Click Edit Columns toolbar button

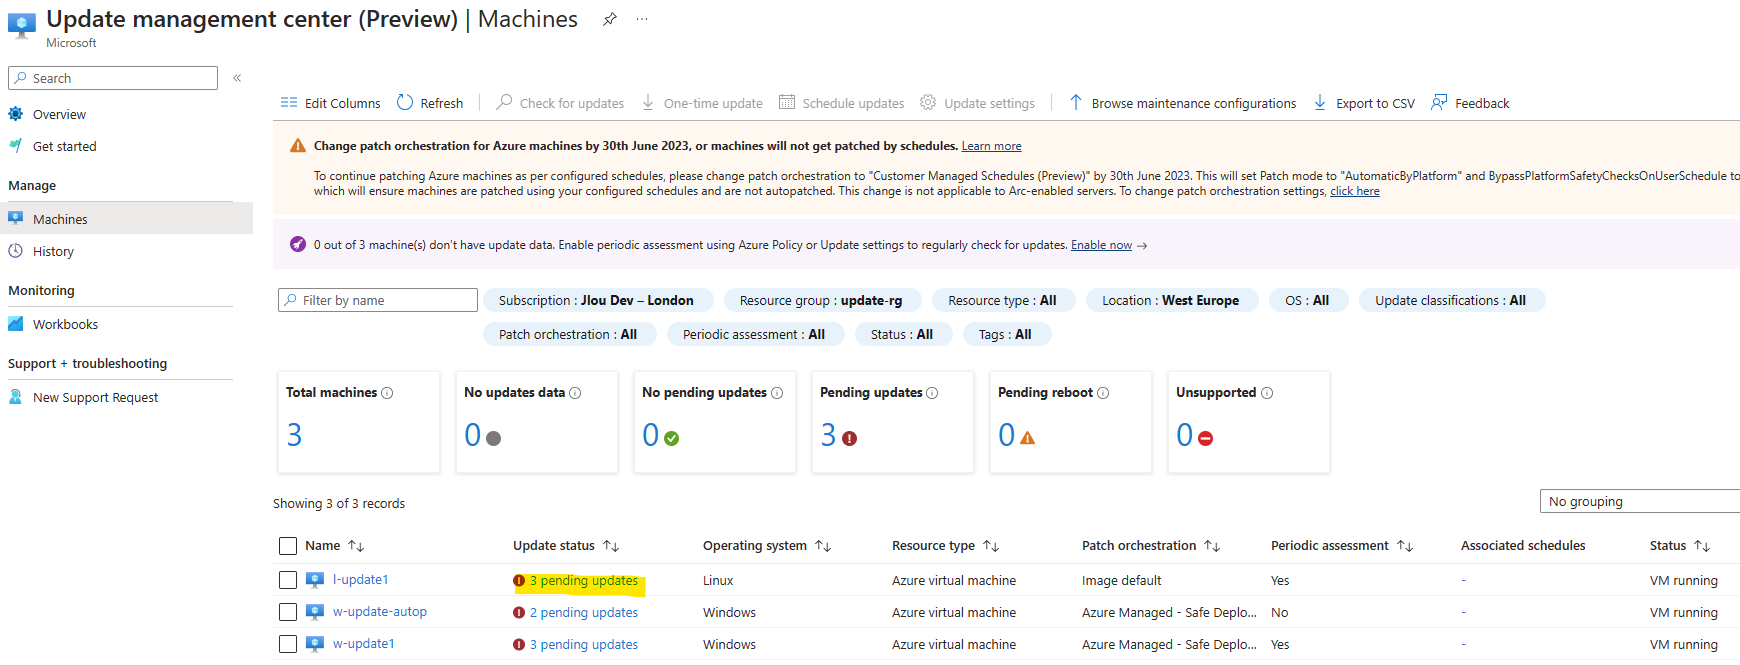tap(330, 103)
